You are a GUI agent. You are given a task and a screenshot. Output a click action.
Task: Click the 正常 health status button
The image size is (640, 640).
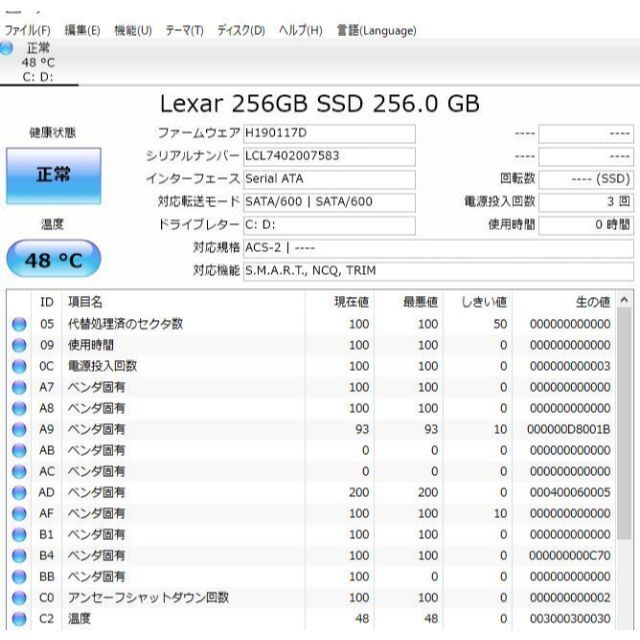tap(53, 176)
